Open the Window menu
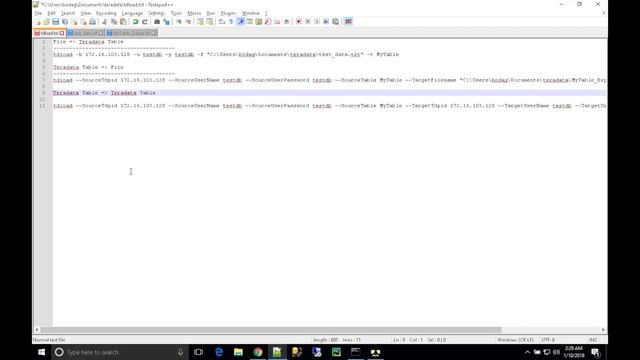640x360 pixels. pyautogui.click(x=250, y=13)
